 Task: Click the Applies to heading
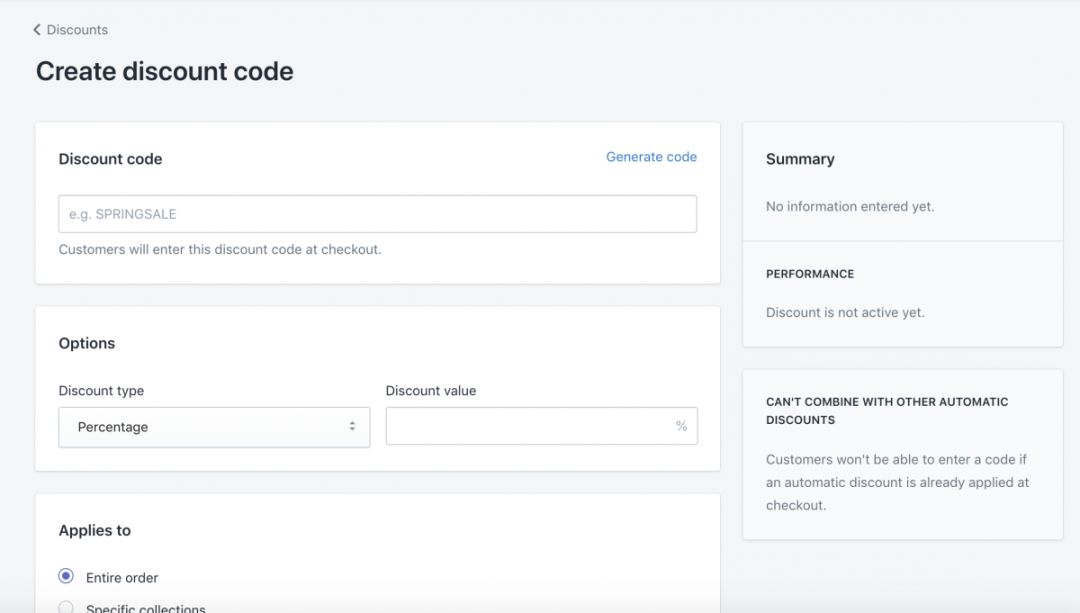click(x=96, y=530)
